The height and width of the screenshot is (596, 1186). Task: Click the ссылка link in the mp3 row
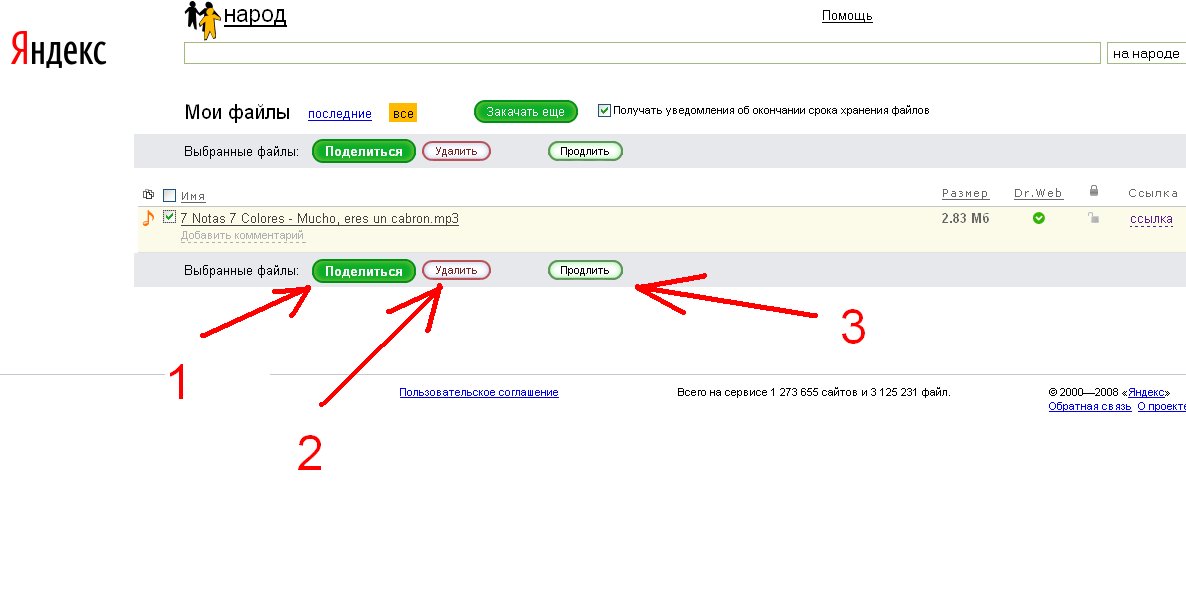tap(1151, 219)
